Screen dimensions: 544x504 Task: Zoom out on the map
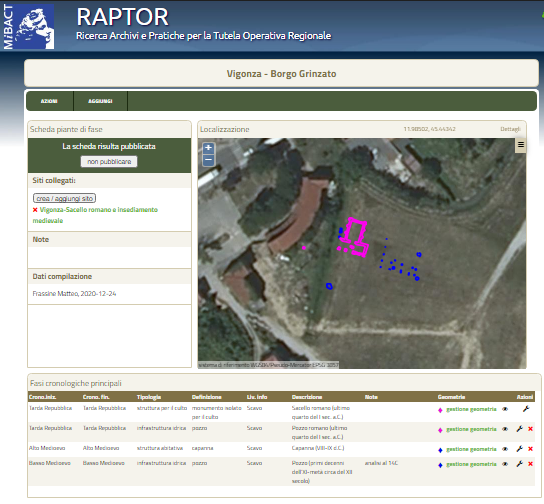(x=208, y=160)
